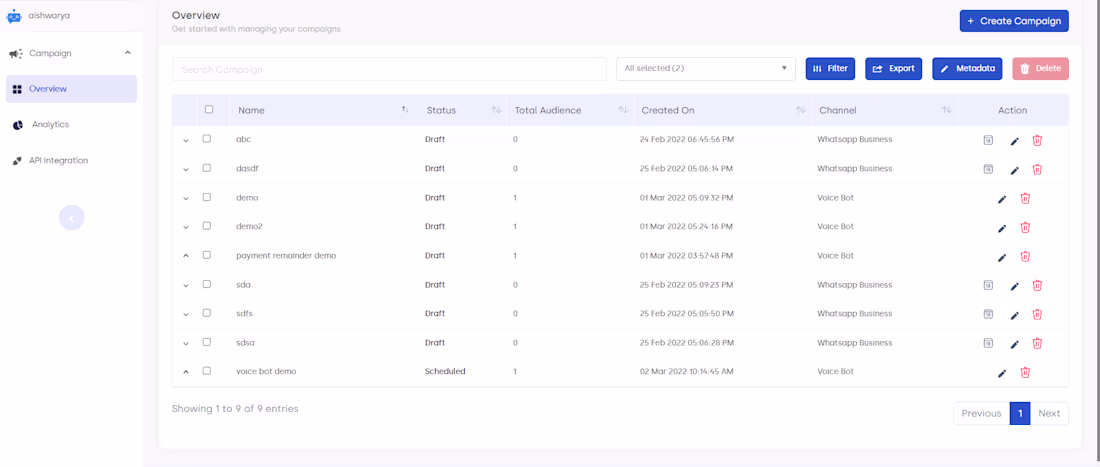1100x467 pixels.
Task: Click the Next pagination button
Action: 1049,413
